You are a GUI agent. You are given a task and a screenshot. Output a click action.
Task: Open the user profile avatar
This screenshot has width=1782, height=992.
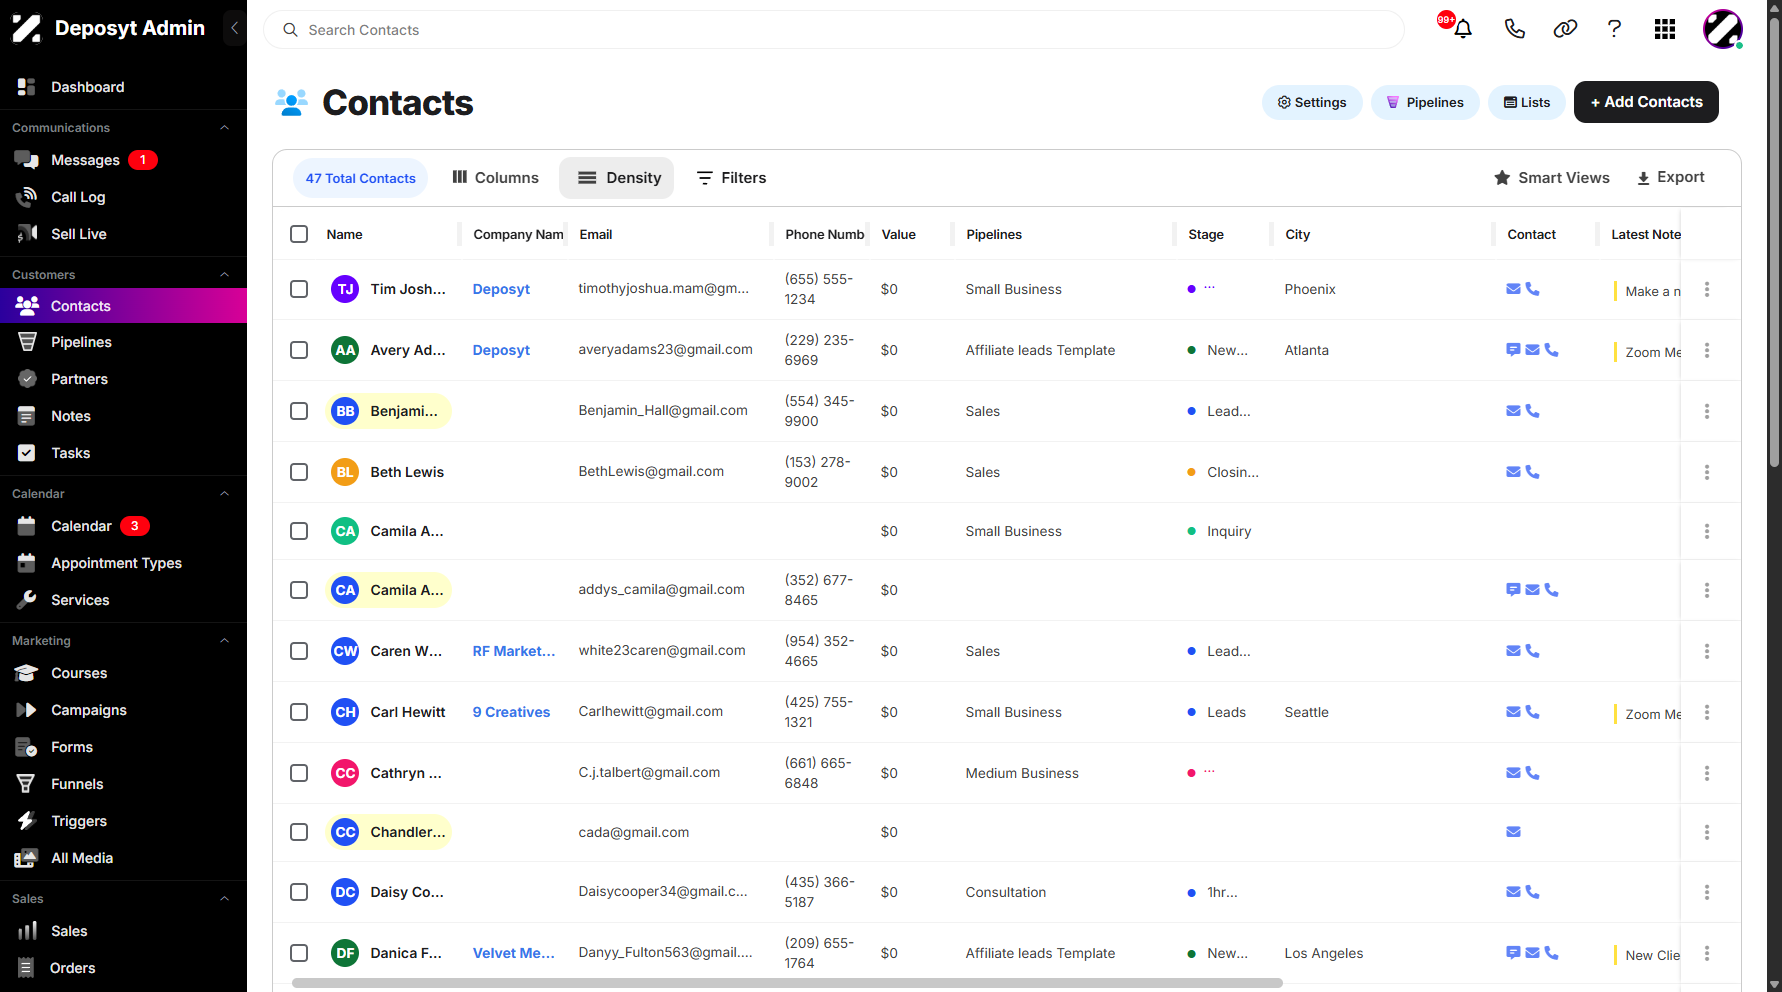point(1723,29)
